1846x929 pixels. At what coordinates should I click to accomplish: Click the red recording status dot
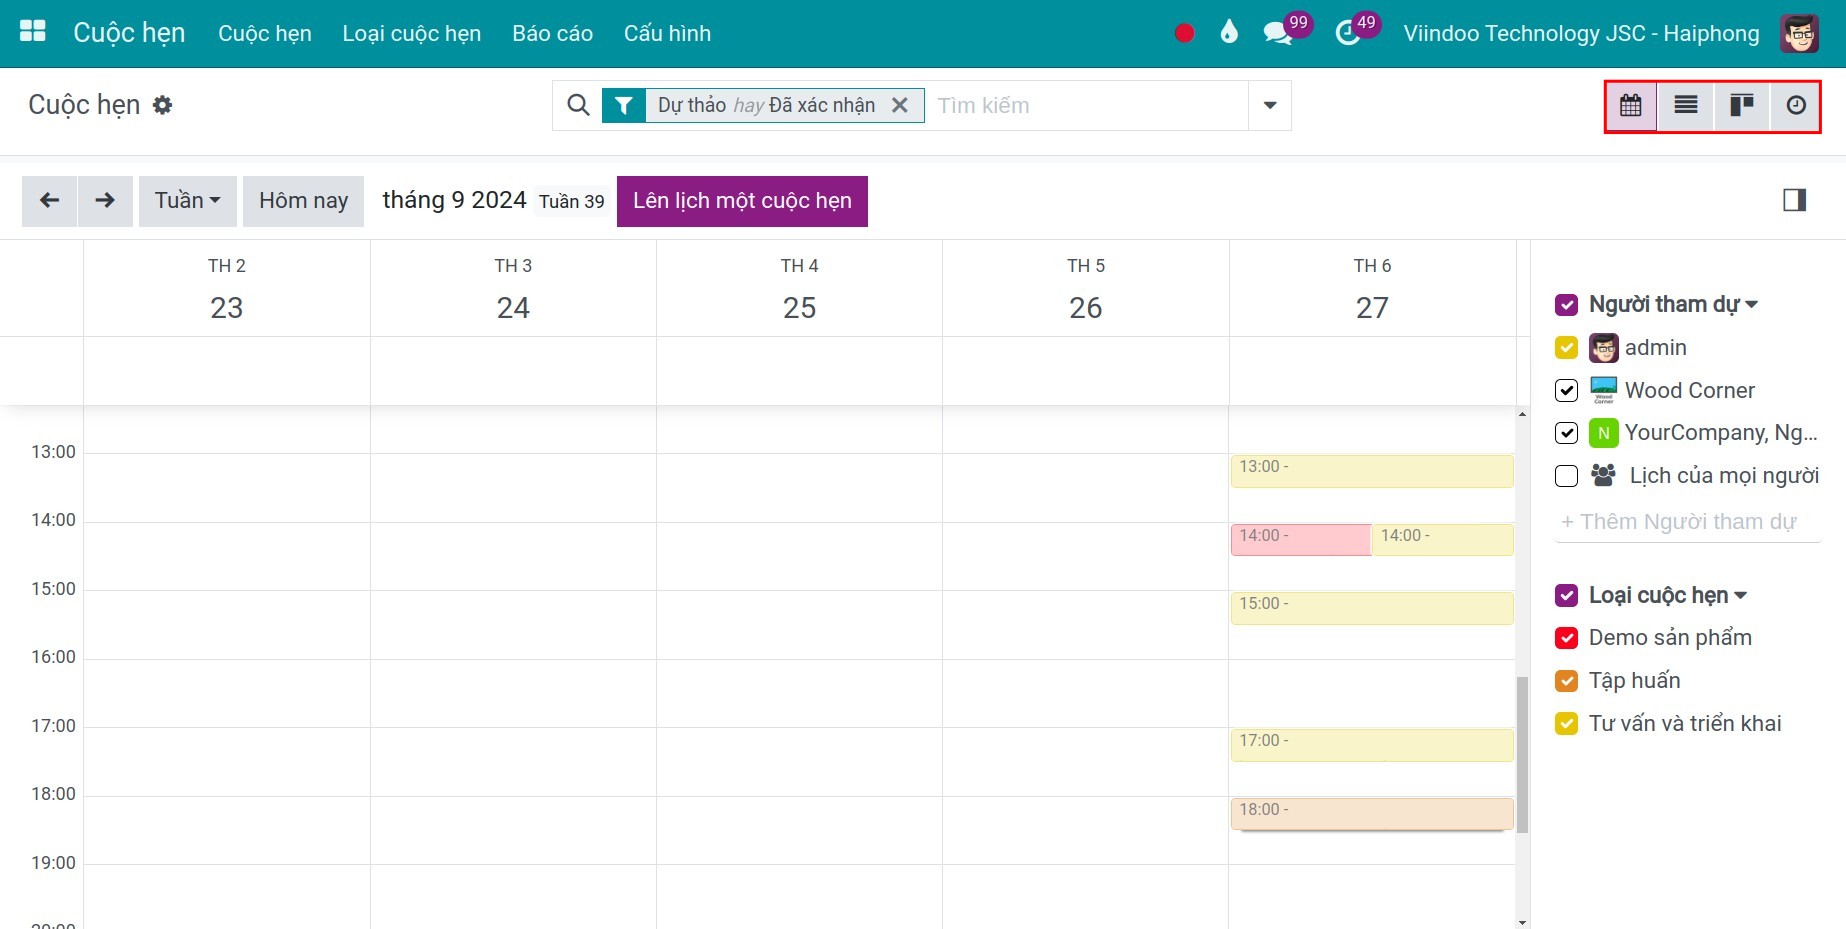[x=1184, y=33]
